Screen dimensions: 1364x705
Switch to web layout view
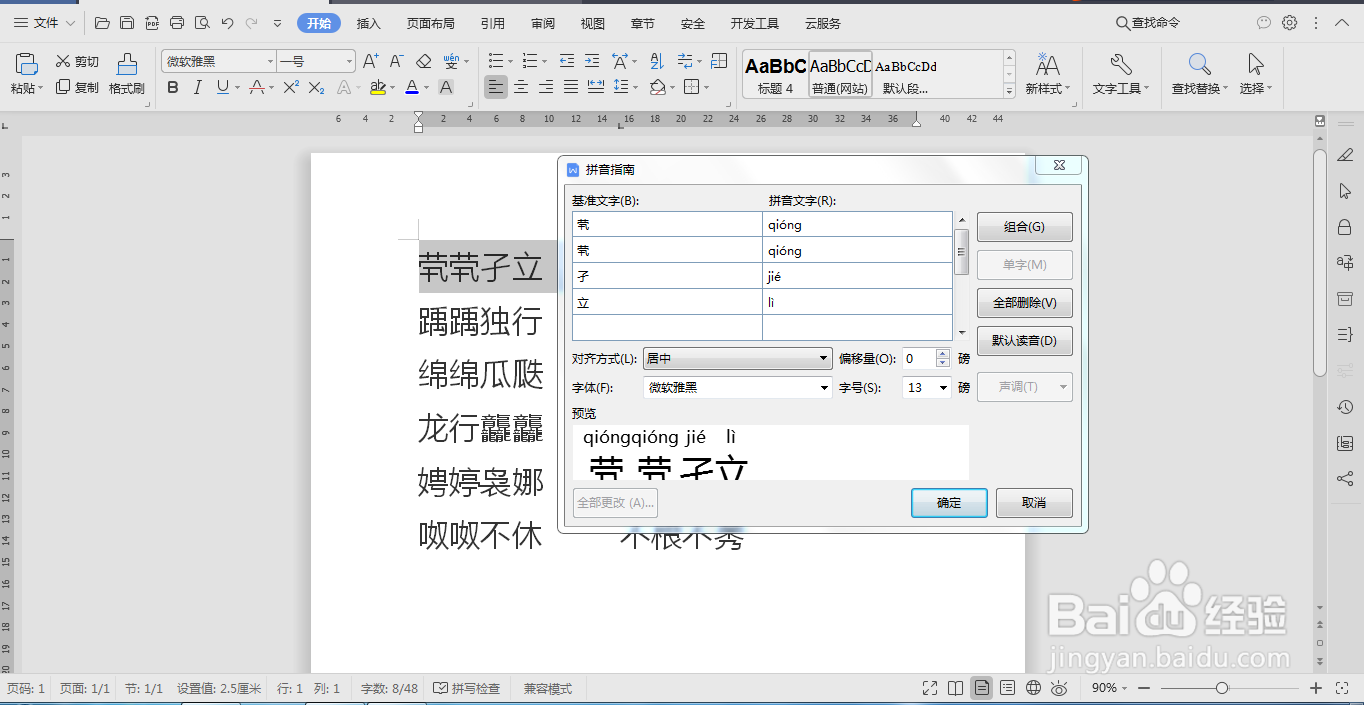point(1031,688)
